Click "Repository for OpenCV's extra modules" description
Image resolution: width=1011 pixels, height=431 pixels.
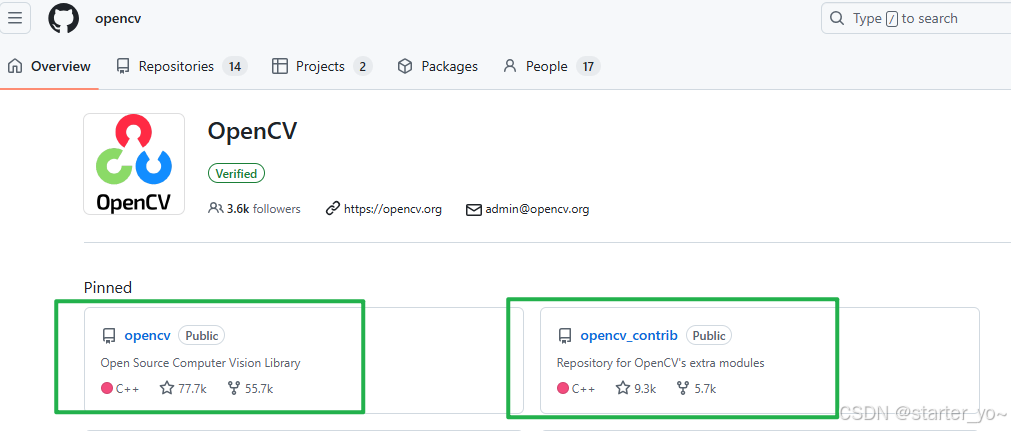click(660, 363)
